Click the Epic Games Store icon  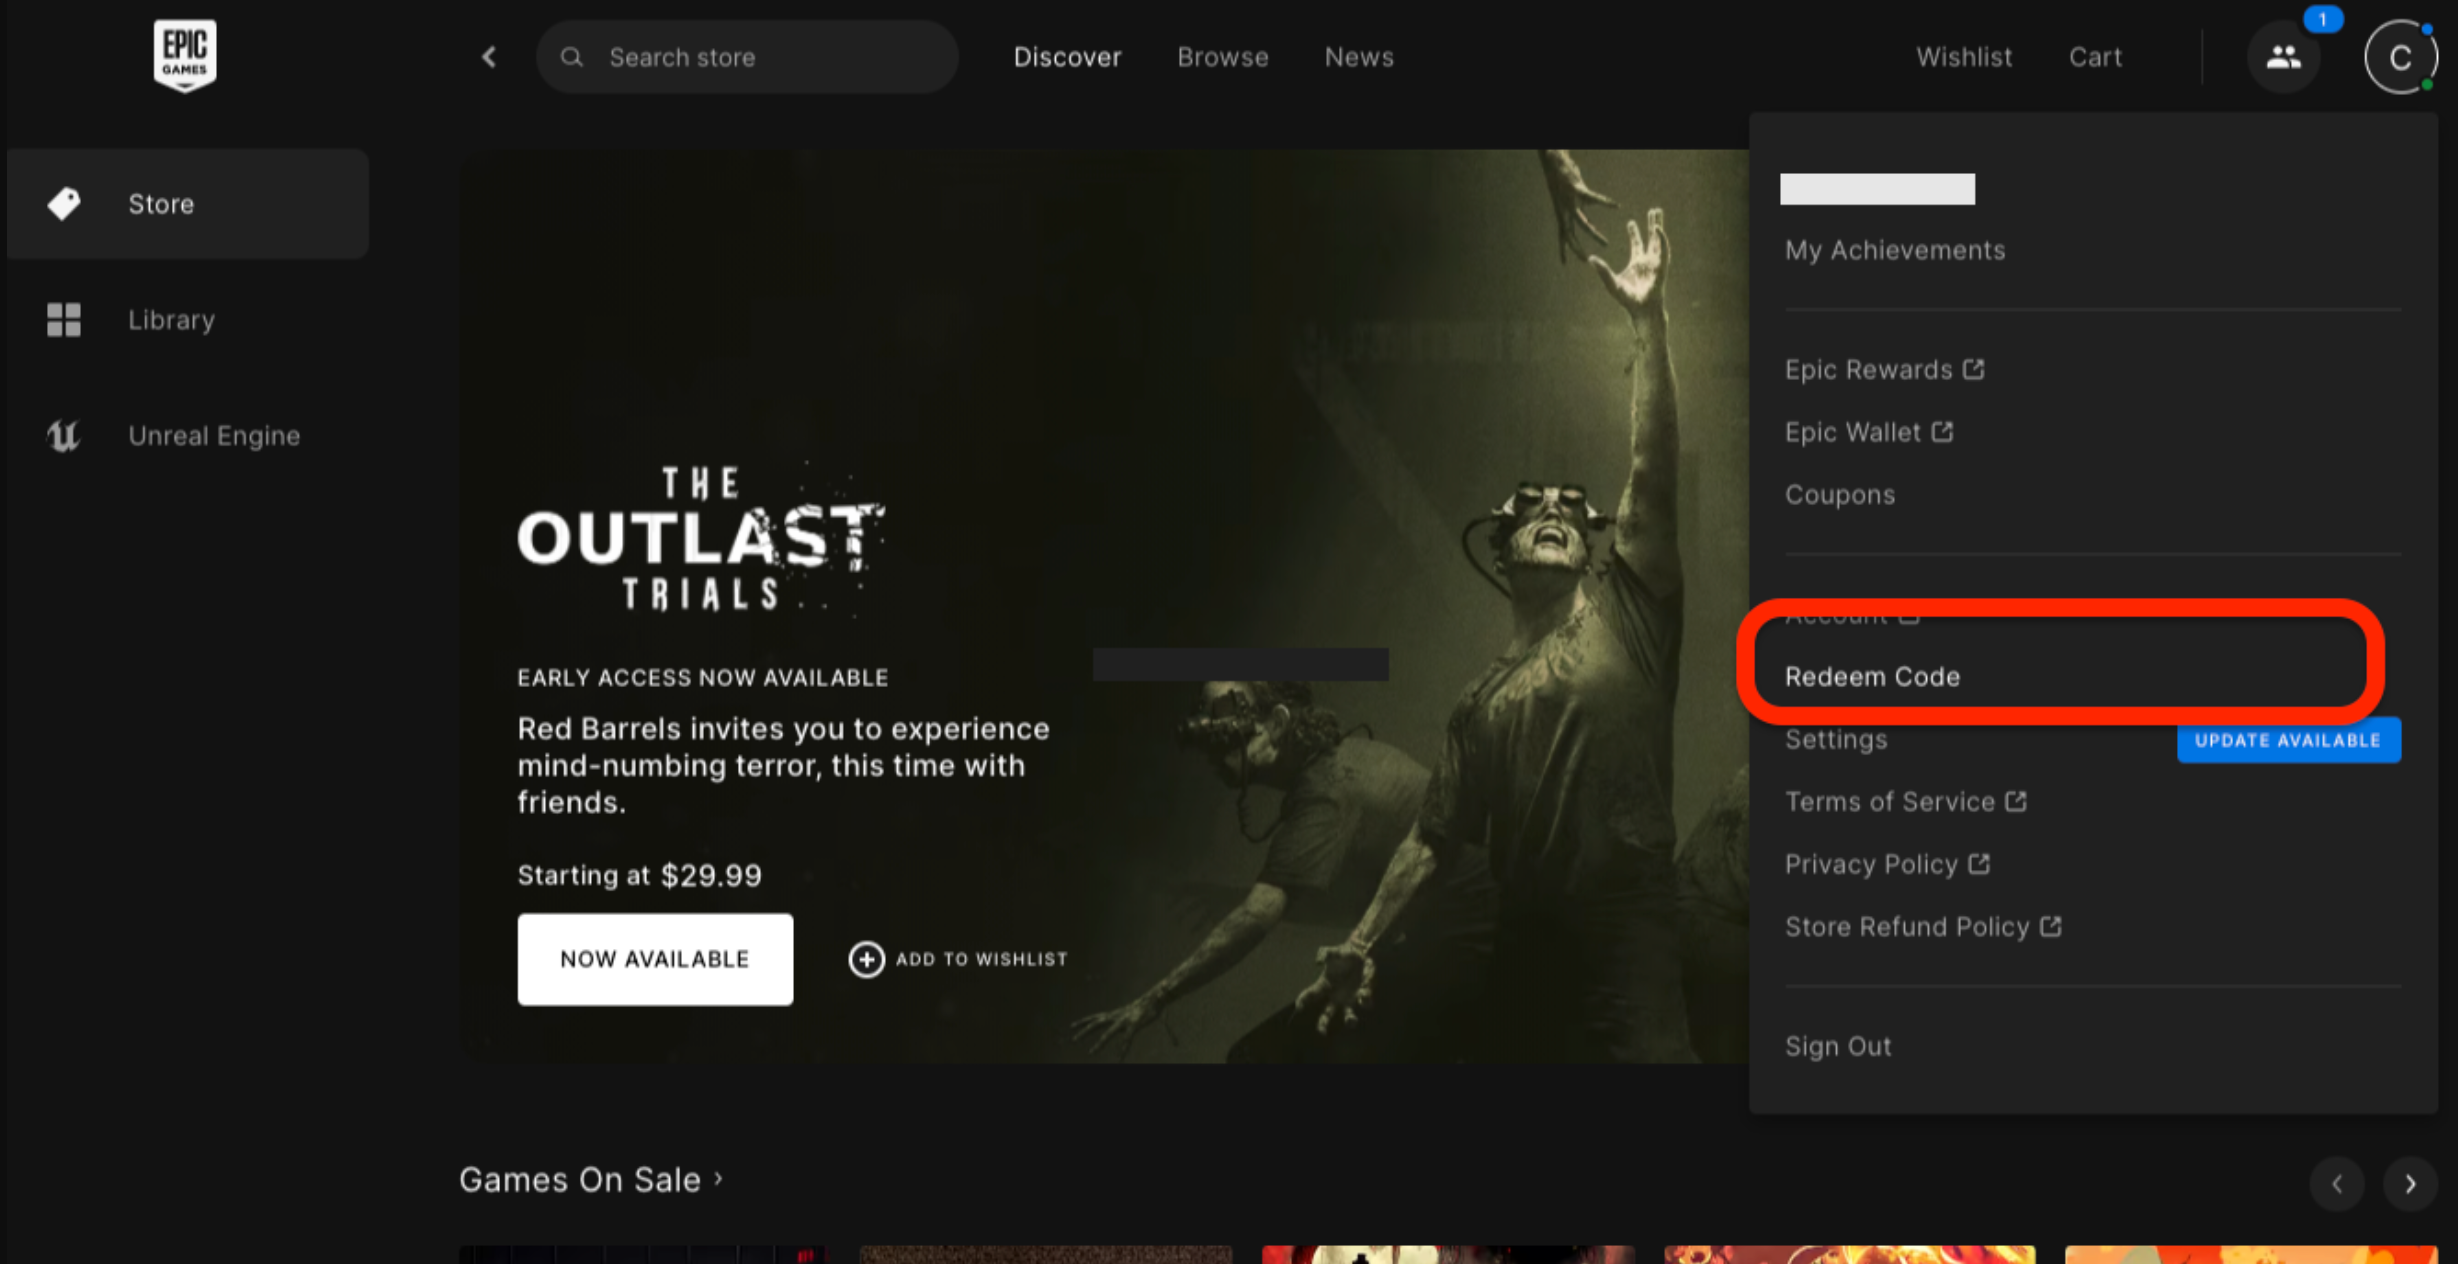click(185, 56)
